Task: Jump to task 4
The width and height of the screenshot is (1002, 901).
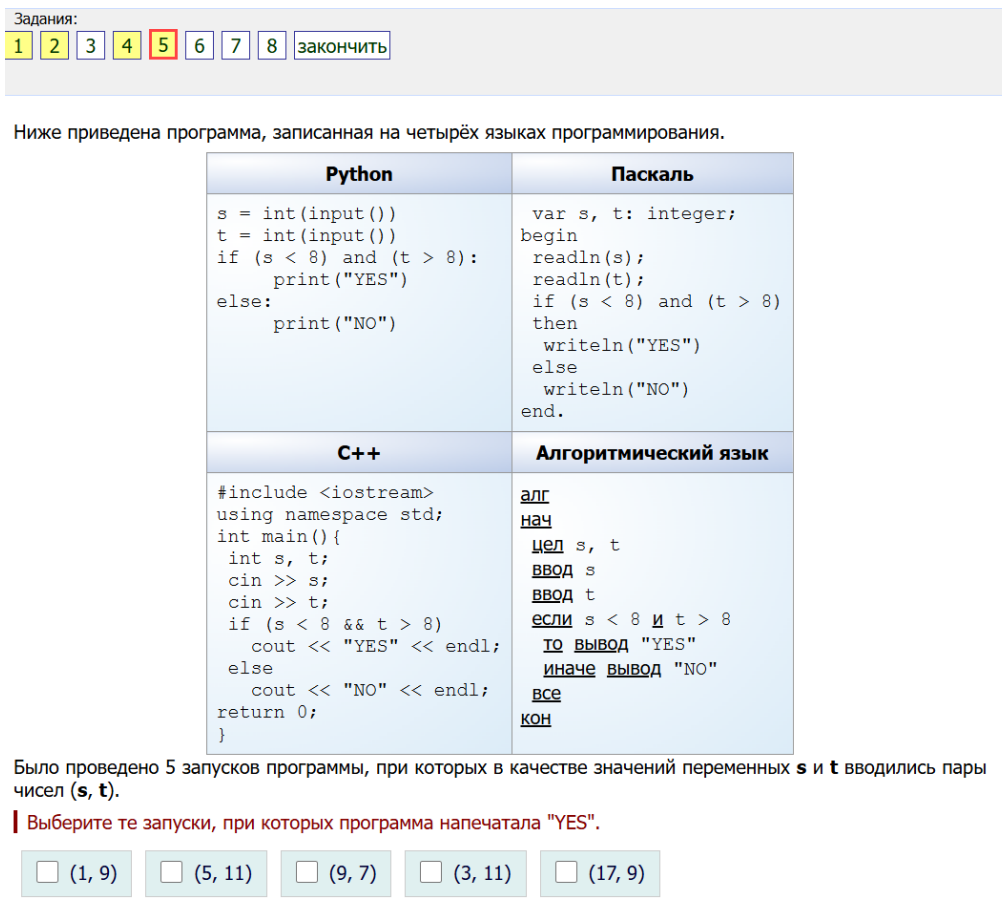Action: 127,46
